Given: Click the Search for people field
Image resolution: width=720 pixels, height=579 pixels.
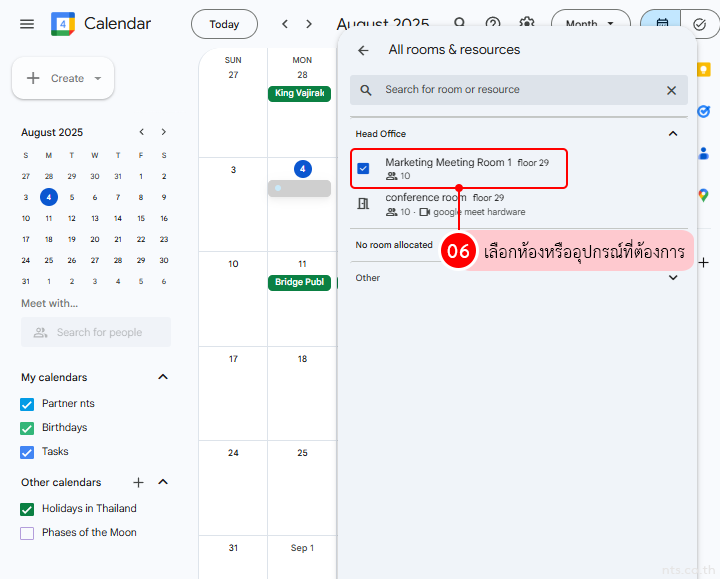Looking at the screenshot, I should click(96, 332).
